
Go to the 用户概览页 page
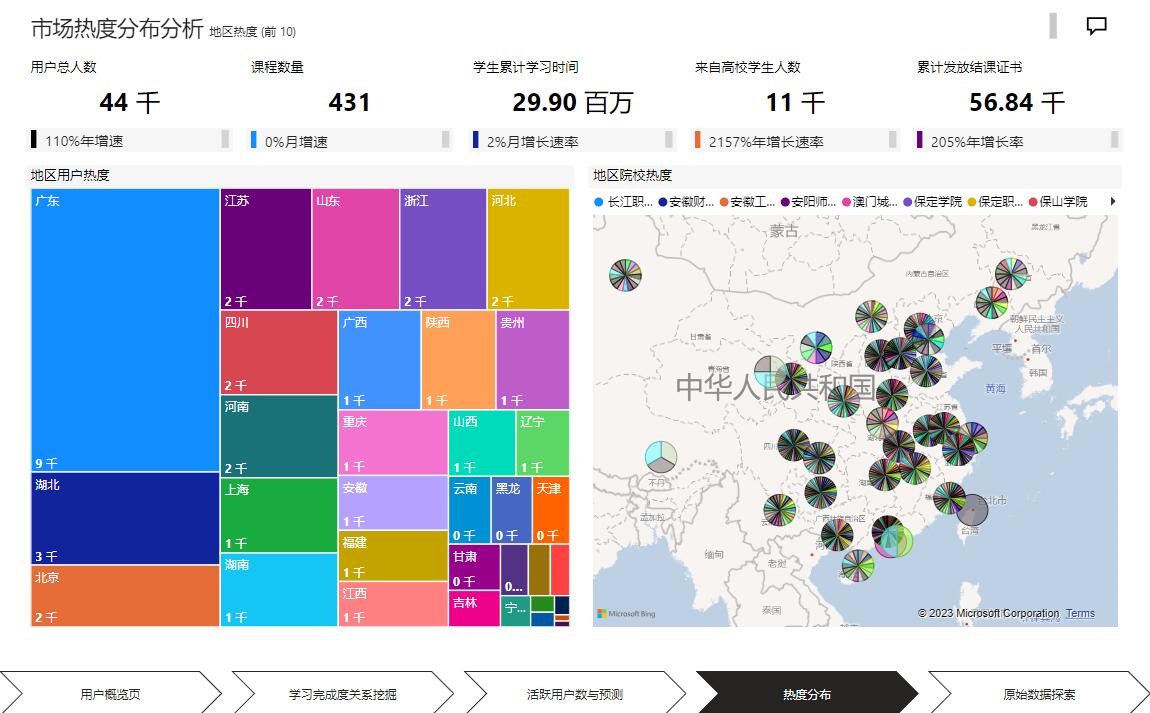tap(110, 693)
